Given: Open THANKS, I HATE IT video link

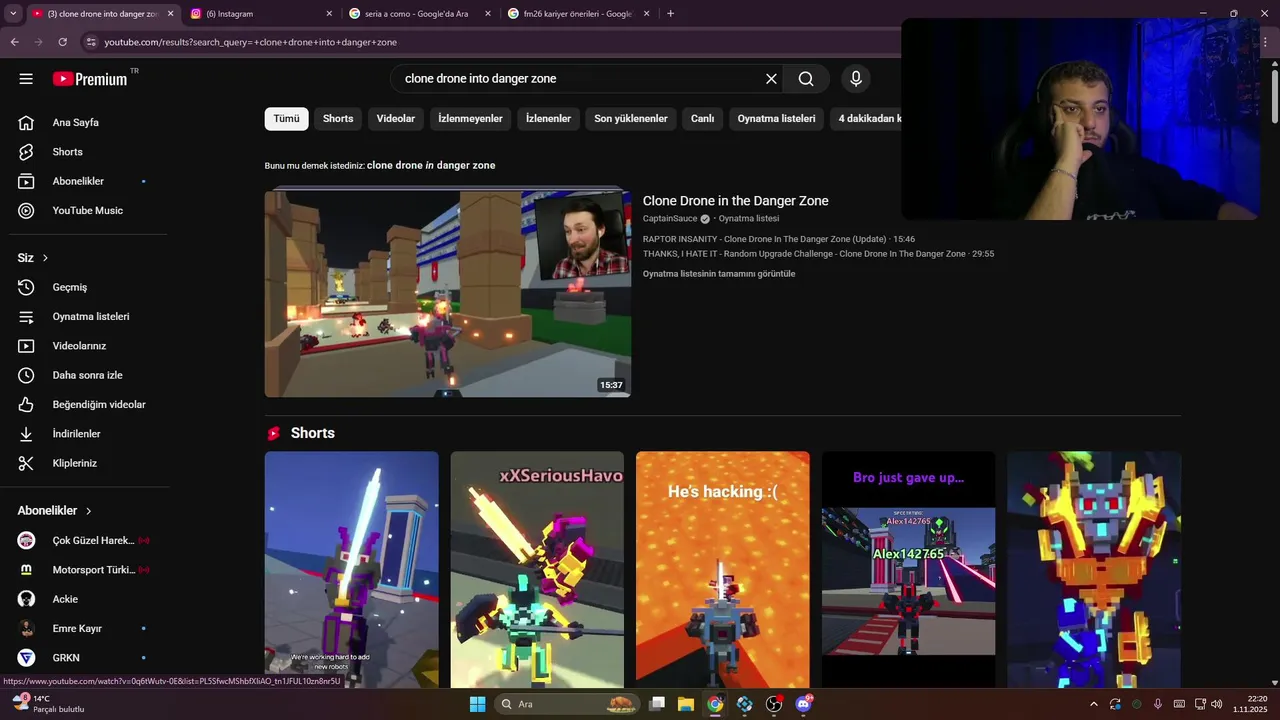Looking at the screenshot, I should click(x=818, y=254).
